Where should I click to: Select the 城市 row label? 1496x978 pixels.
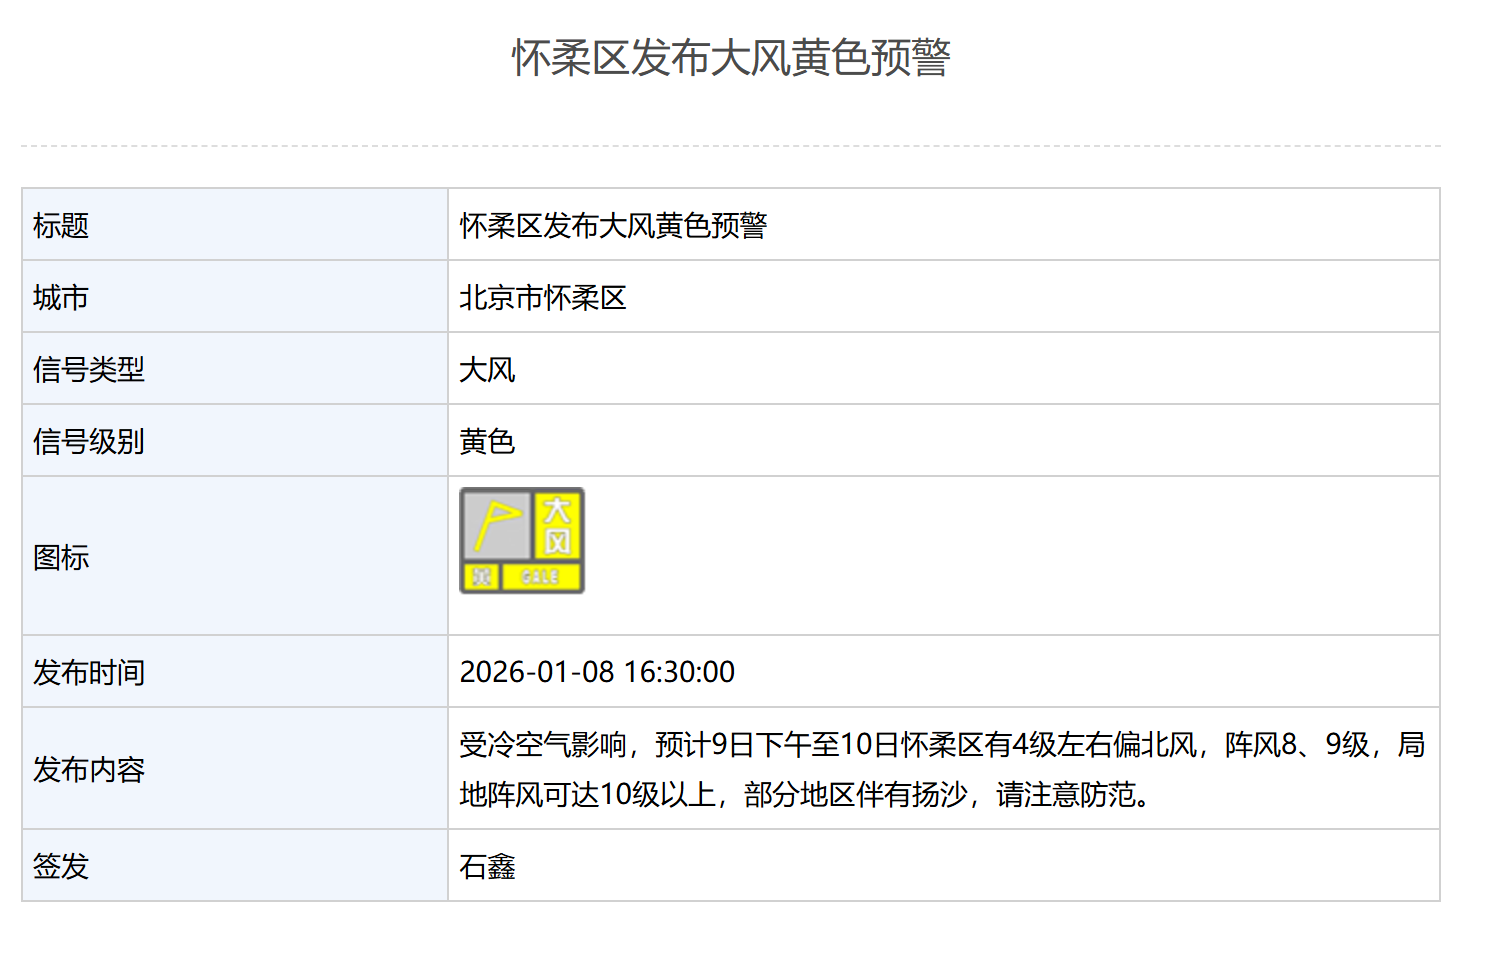(61, 298)
